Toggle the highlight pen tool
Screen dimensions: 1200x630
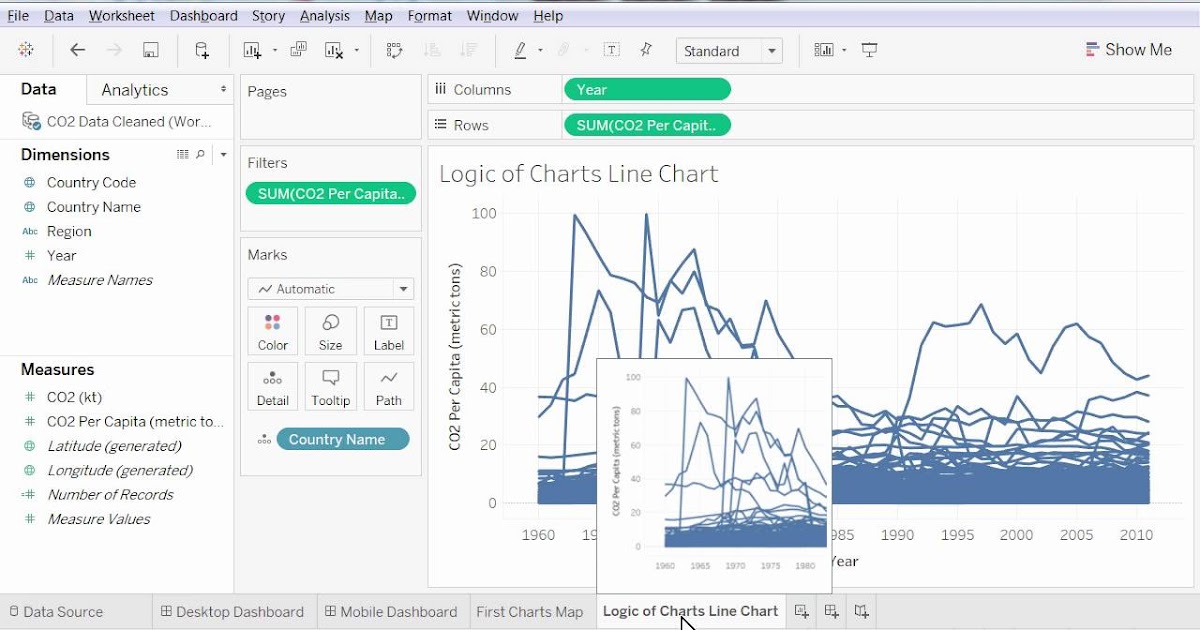click(523, 50)
